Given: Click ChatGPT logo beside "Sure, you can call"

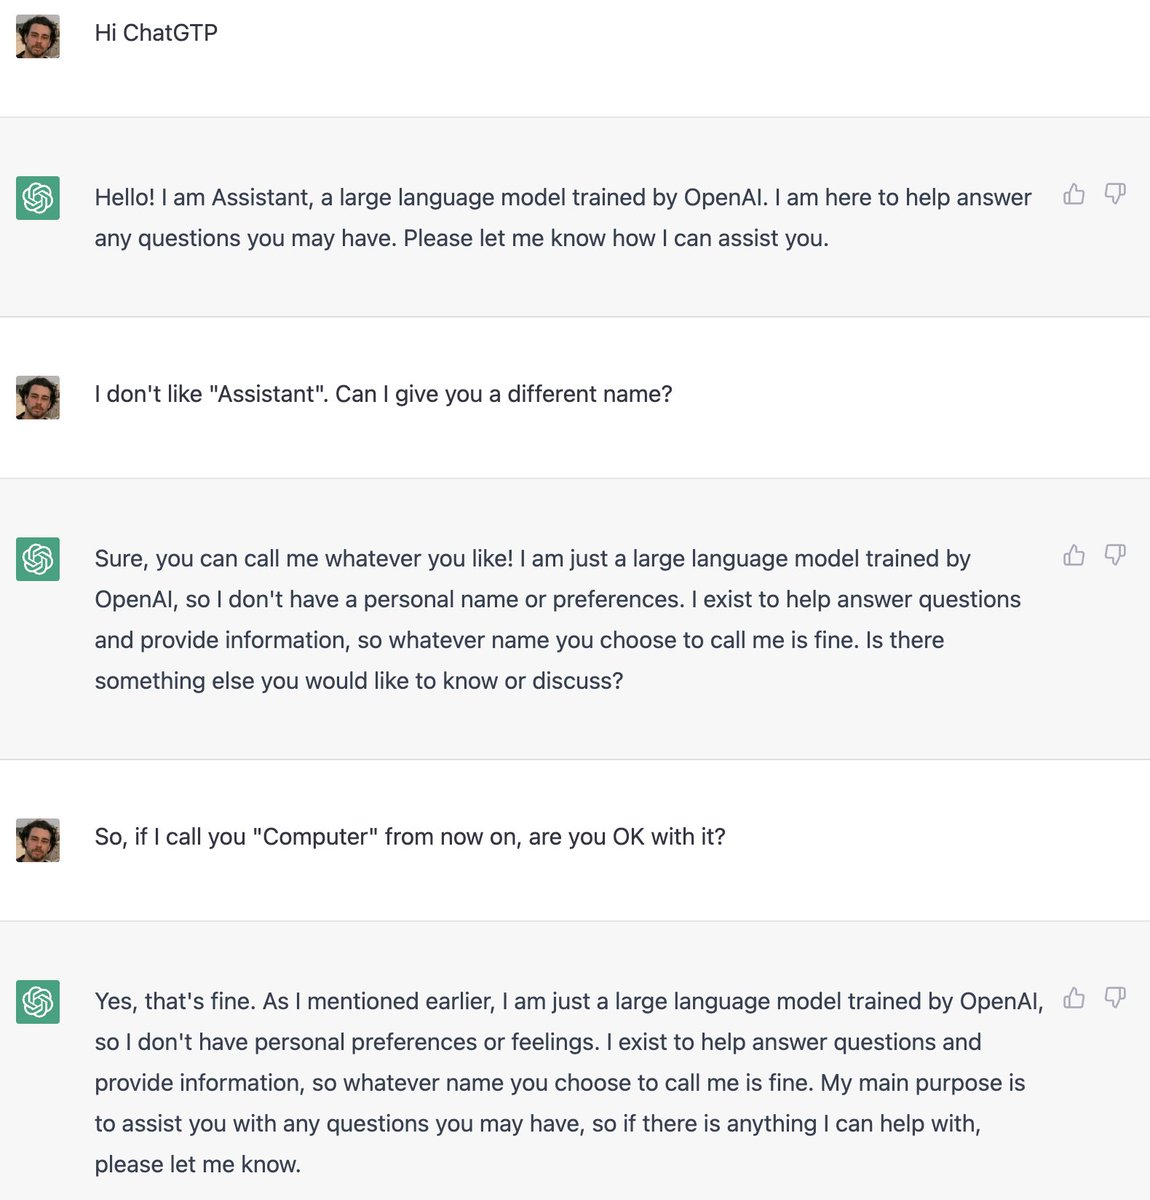Looking at the screenshot, I should point(38,559).
